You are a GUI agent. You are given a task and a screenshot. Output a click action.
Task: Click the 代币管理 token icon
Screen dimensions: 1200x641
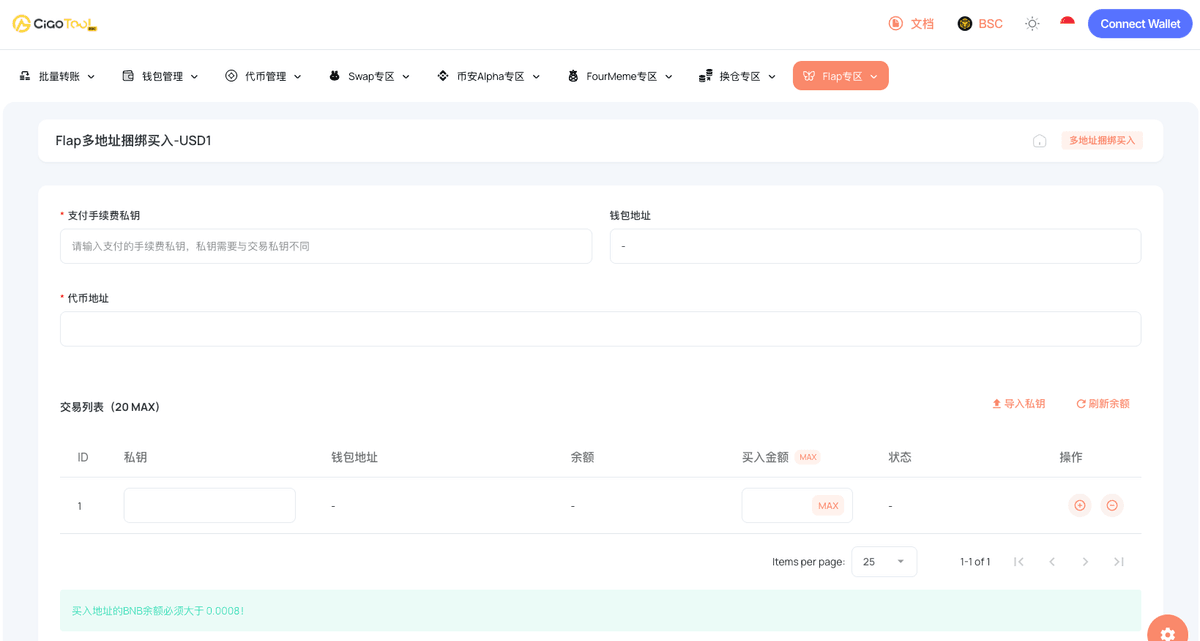coord(231,76)
